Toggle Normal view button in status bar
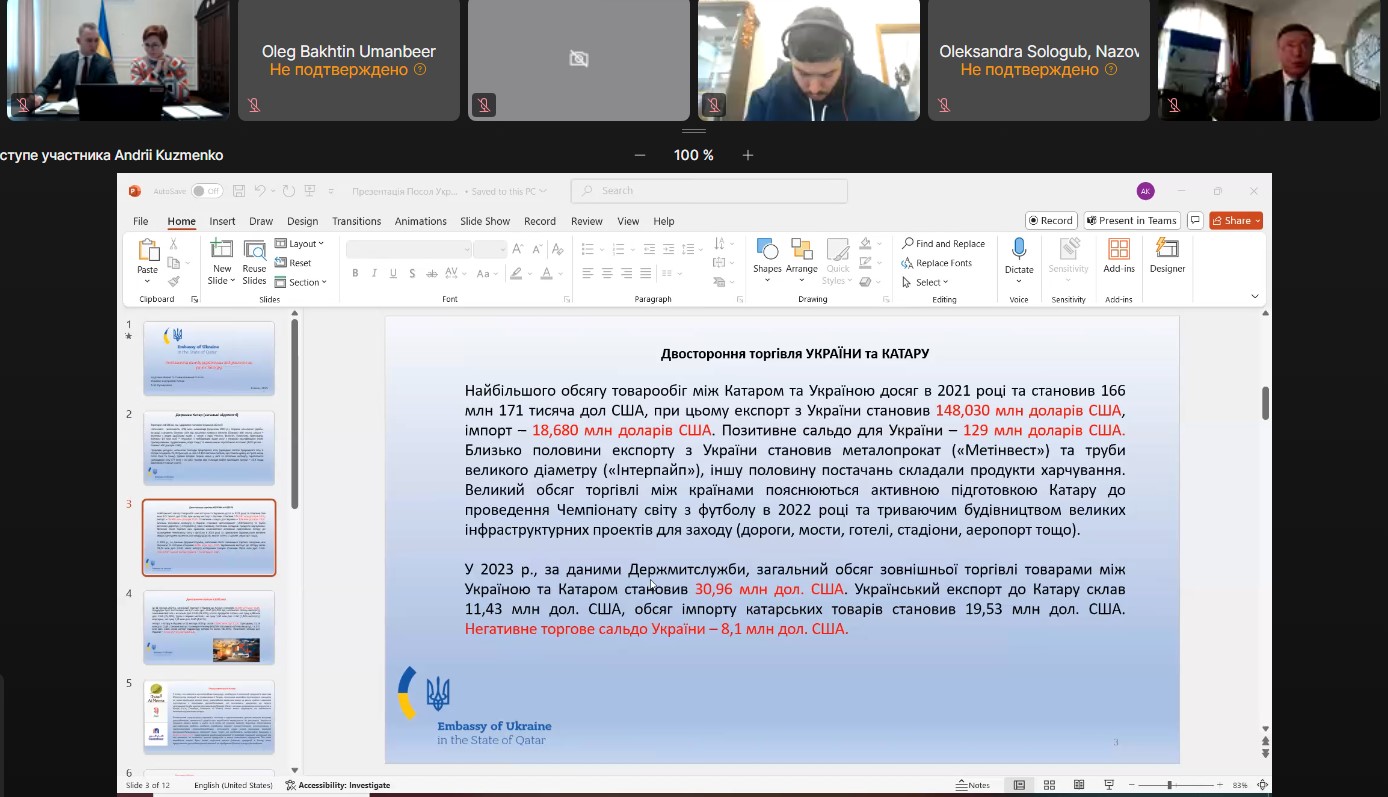The image size is (1388, 797). click(x=1019, y=785)
